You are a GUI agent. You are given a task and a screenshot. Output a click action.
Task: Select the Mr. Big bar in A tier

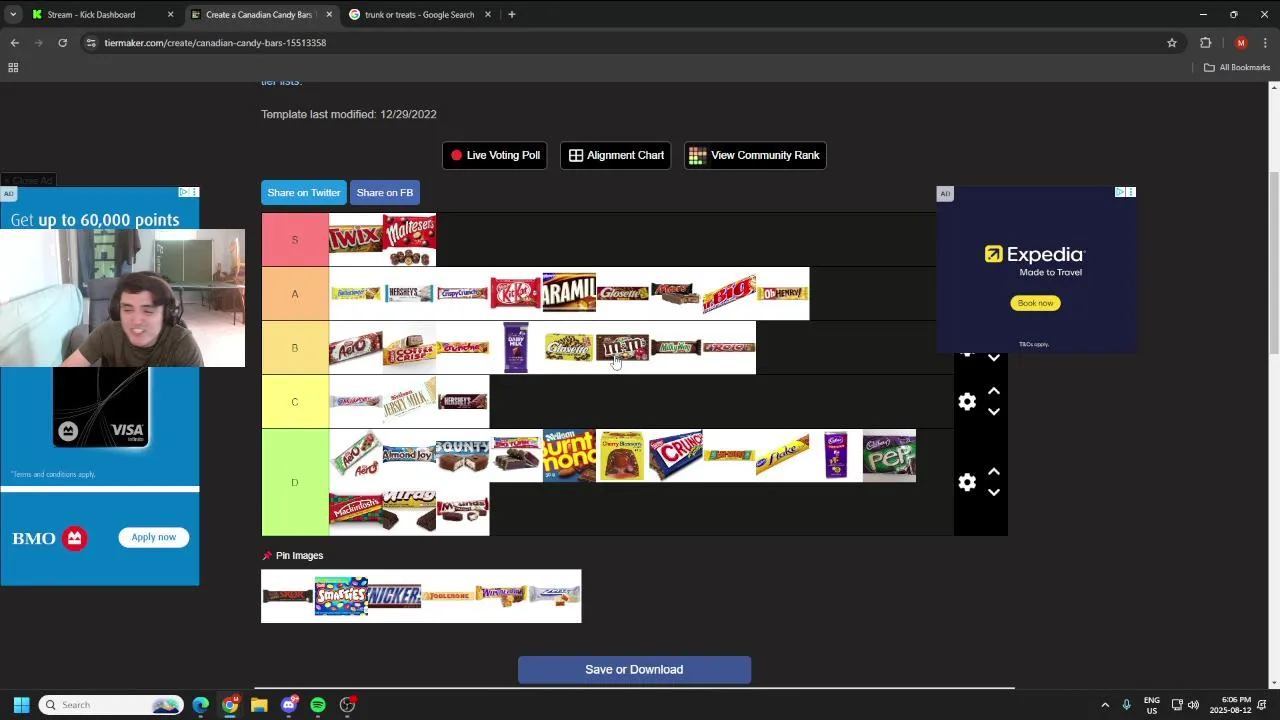(x=729, y=293)
